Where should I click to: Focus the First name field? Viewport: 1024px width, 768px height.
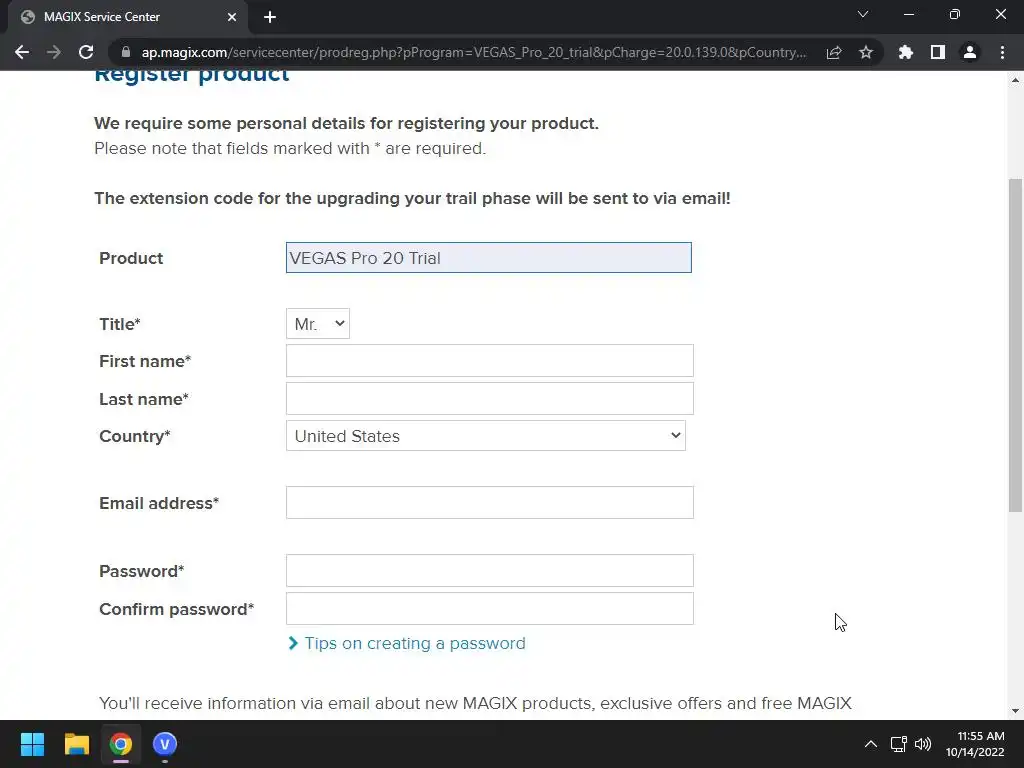490,360
